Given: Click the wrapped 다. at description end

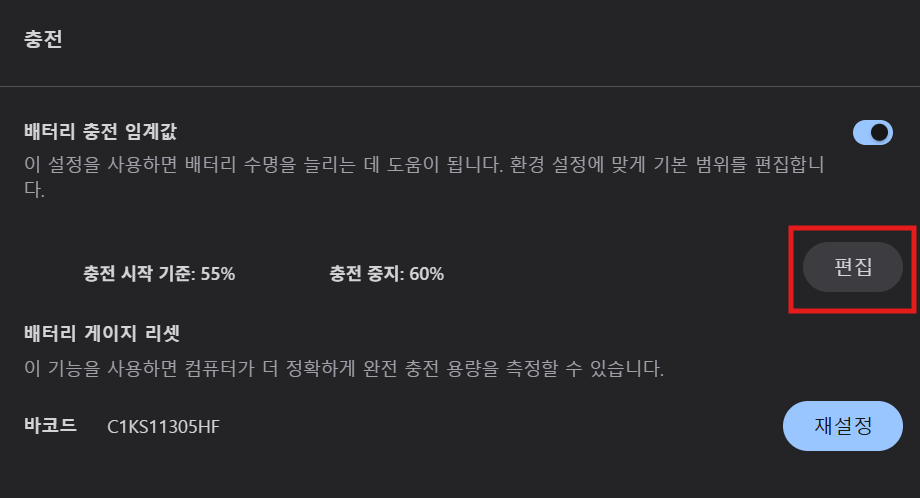Looking at the screenshot, I should tap(34, 187).
